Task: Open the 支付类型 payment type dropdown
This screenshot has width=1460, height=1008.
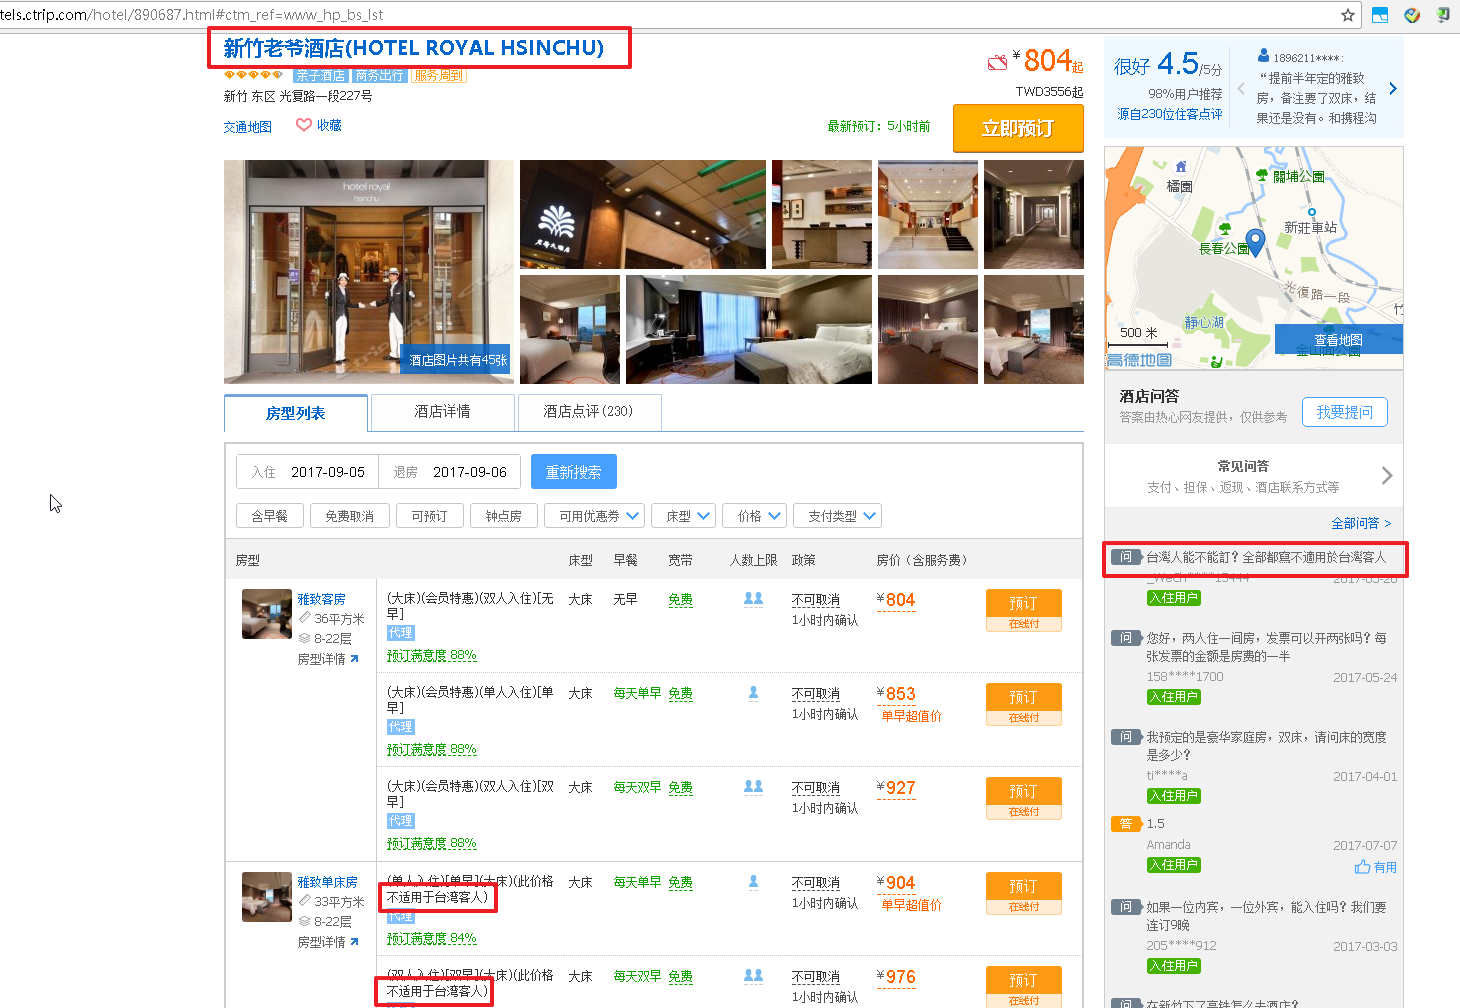Action: click(x=837, y=516)
